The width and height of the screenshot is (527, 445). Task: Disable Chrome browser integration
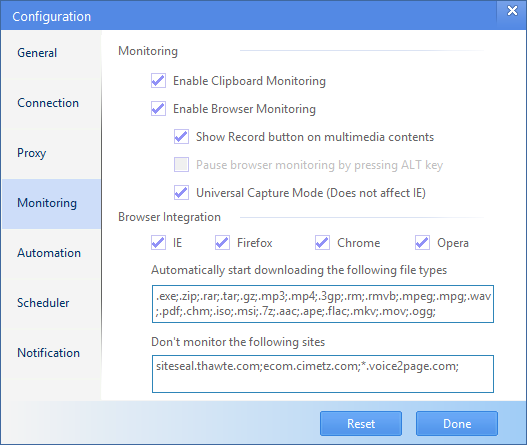322,243
